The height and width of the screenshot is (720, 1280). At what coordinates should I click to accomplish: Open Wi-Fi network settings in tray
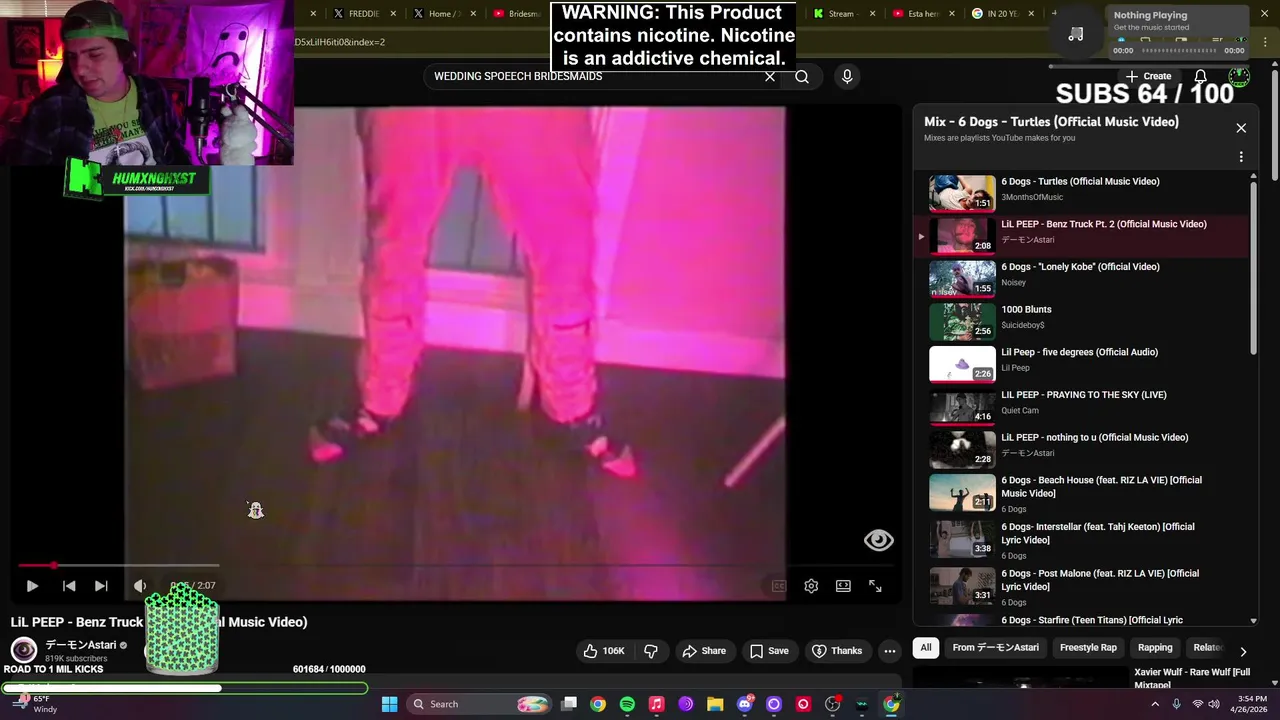[1197, 704]
